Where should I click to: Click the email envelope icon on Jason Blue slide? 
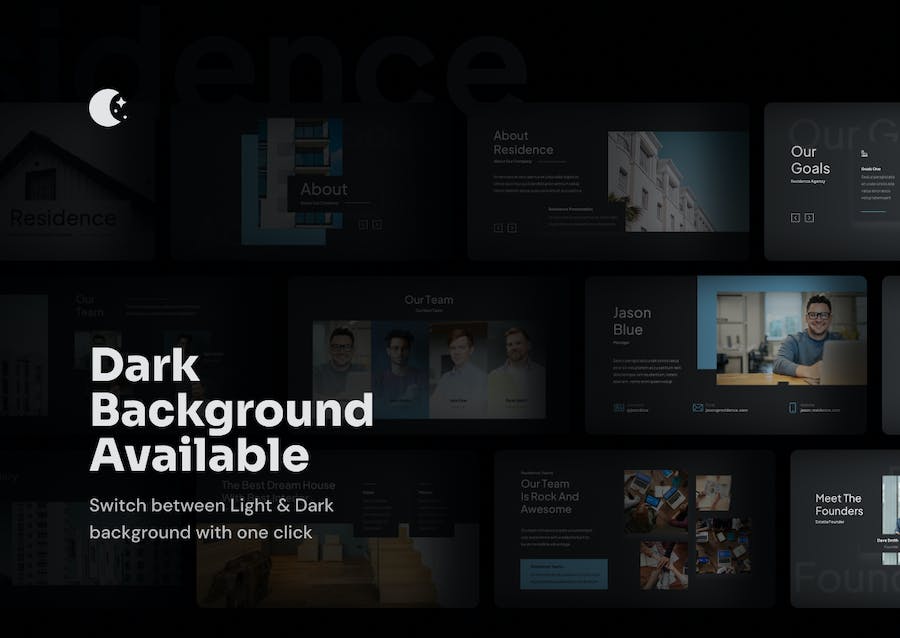point(697,408)
